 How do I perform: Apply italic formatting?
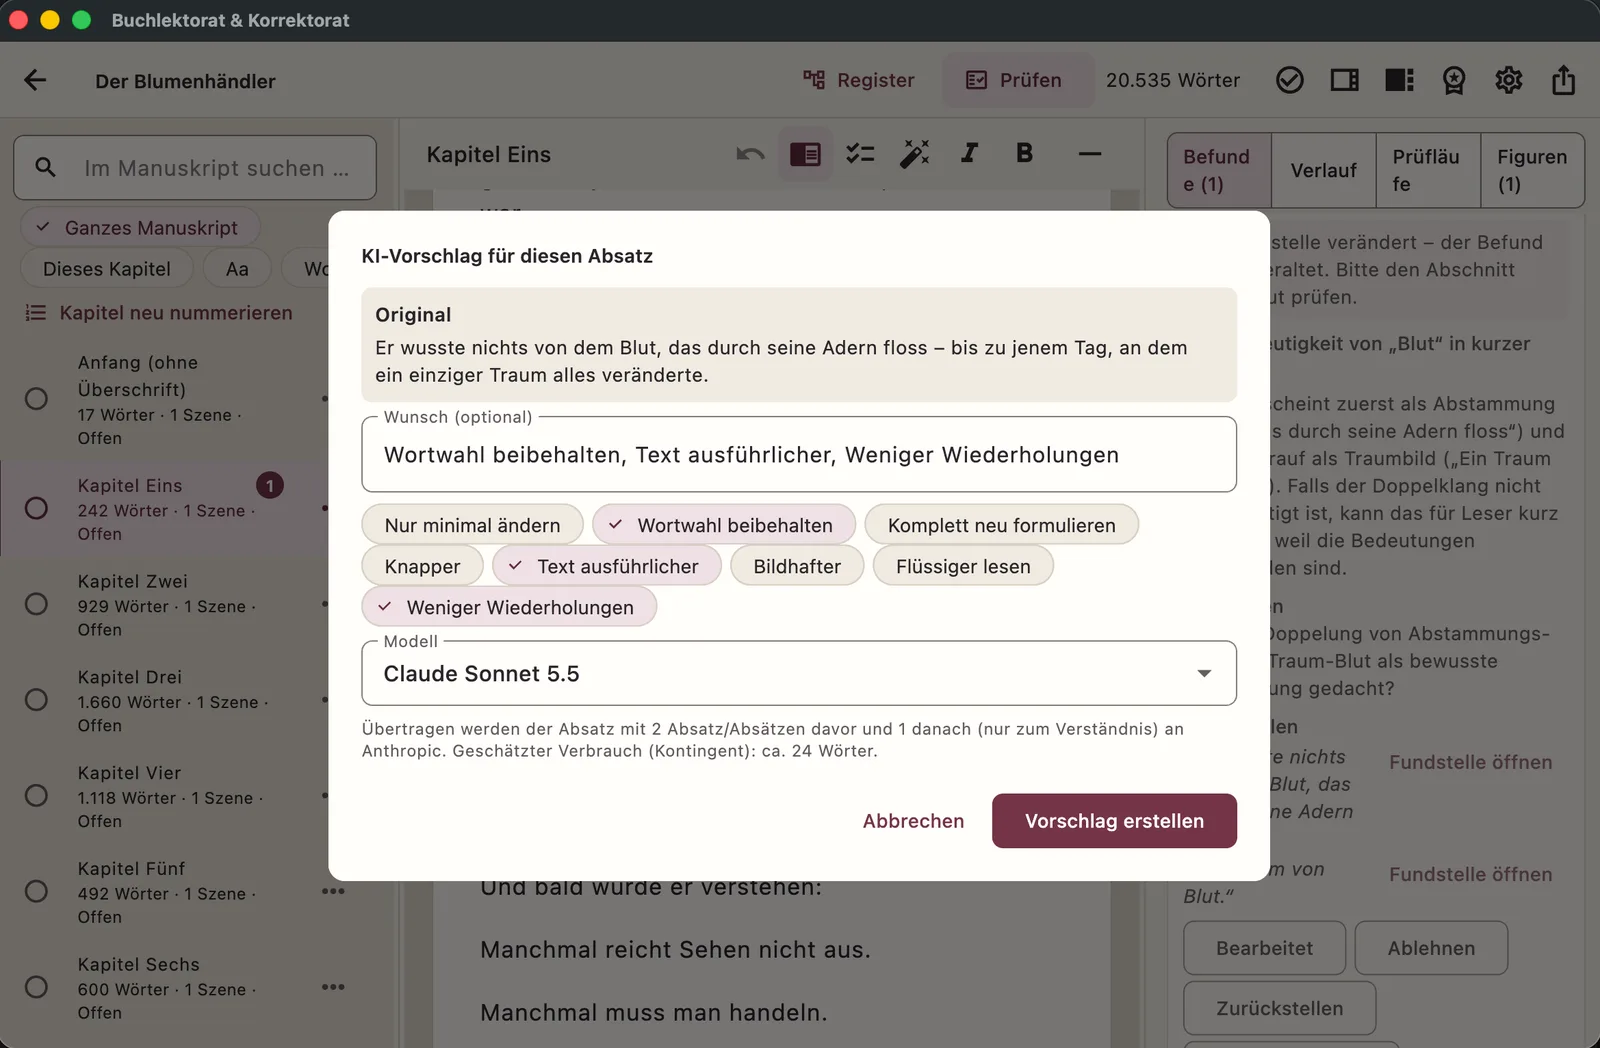coord(970,153)
